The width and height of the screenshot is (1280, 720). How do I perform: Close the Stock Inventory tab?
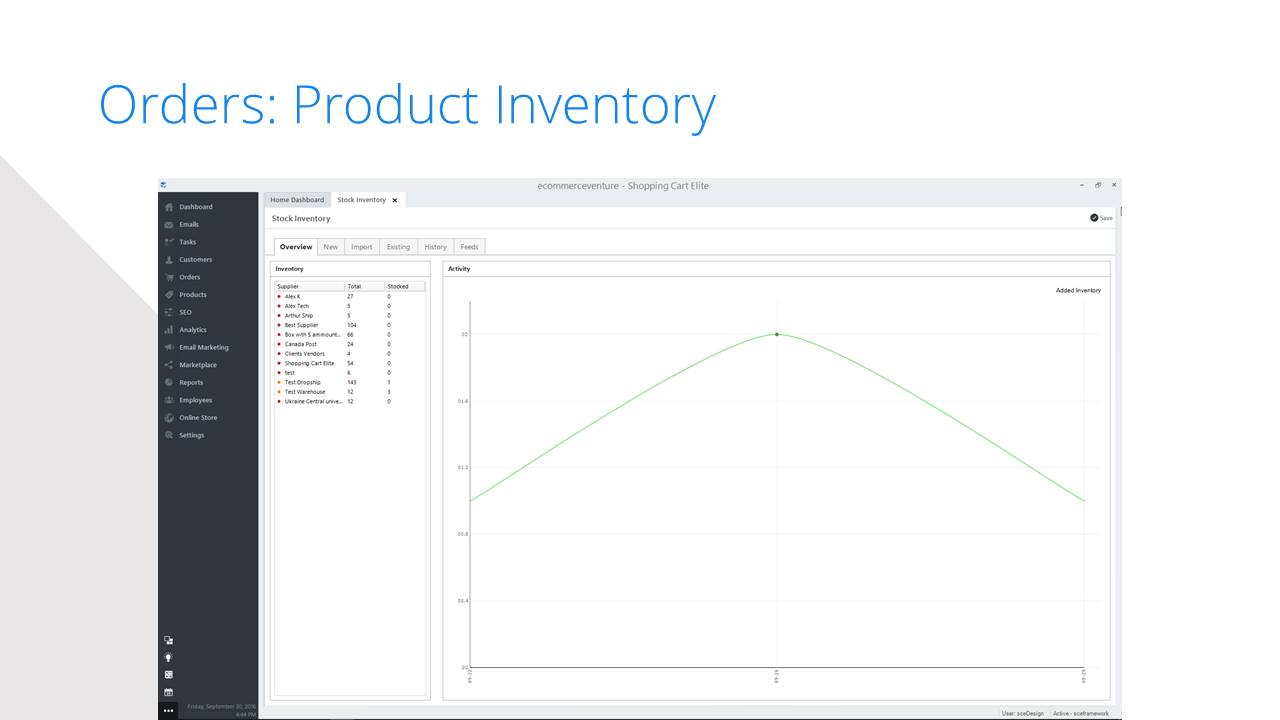394,200
